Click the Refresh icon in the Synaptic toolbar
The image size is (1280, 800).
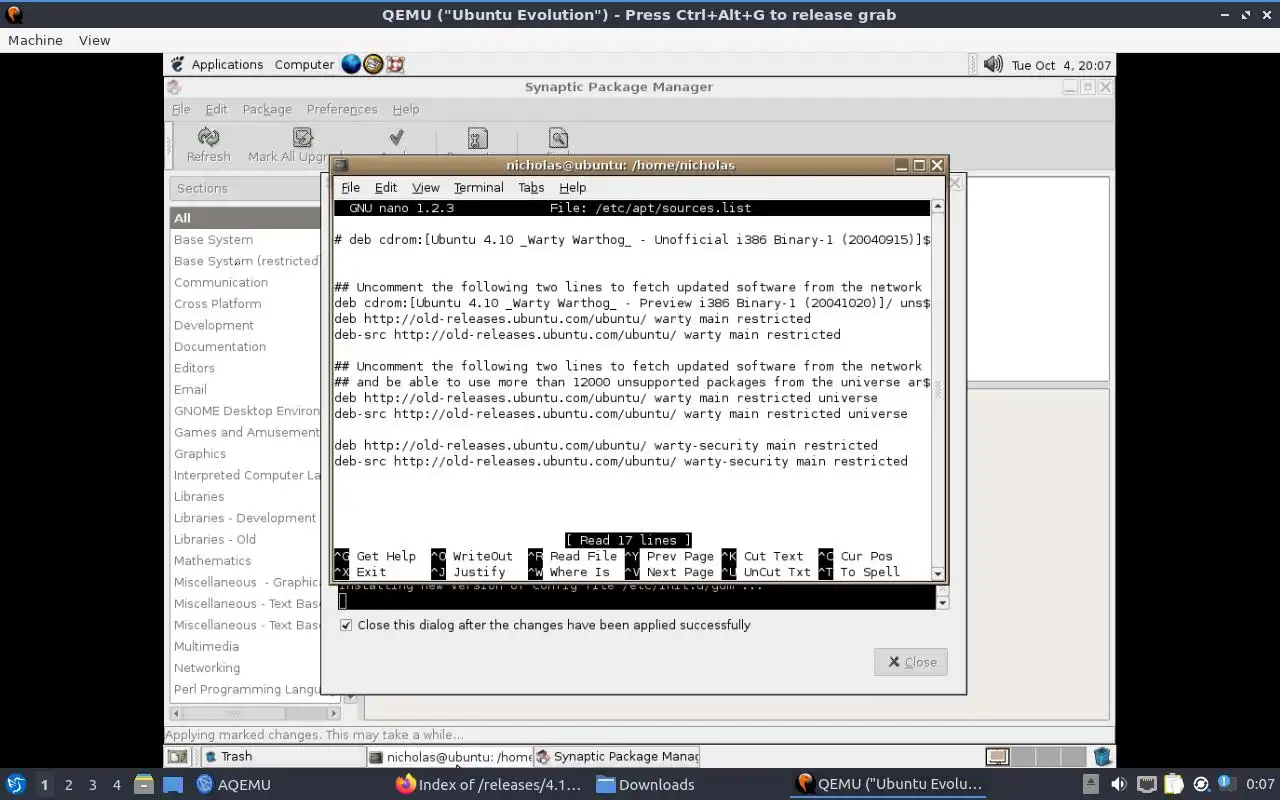coord(208,137)
